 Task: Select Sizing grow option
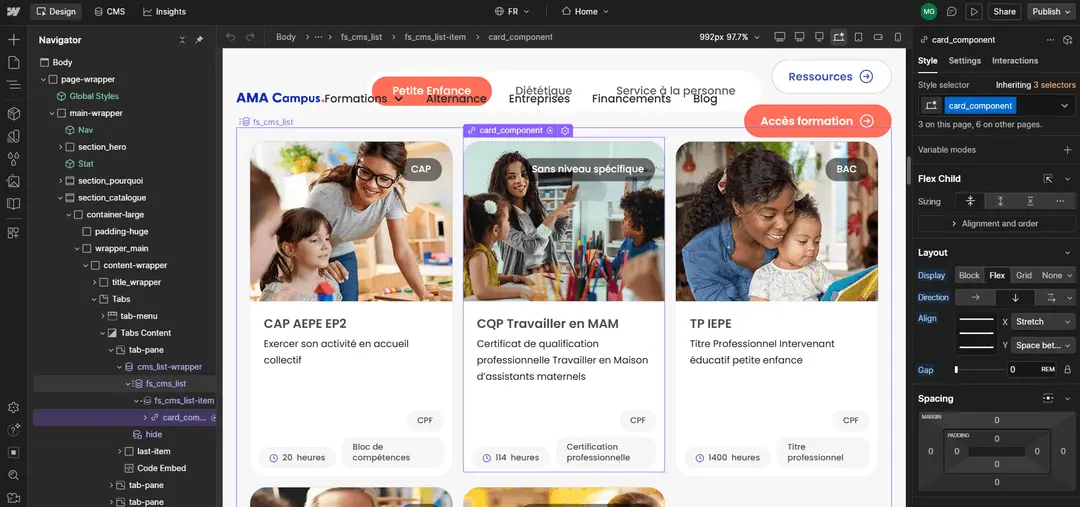(x=1000, y=201)
